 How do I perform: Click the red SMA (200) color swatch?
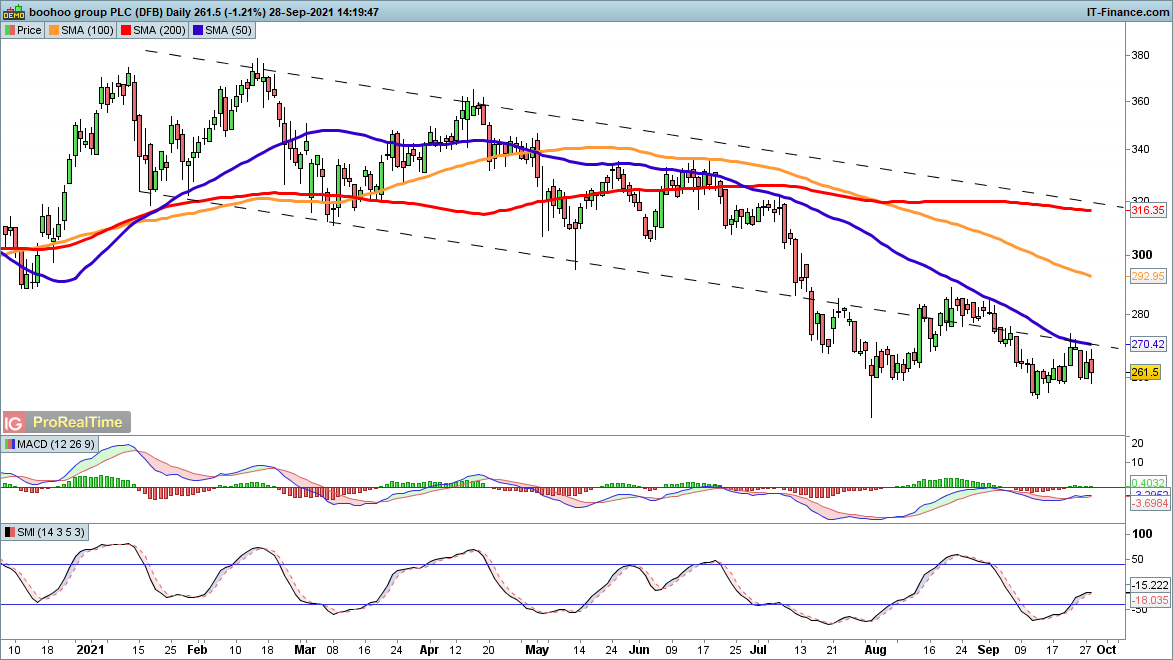(x=126, y=30)
